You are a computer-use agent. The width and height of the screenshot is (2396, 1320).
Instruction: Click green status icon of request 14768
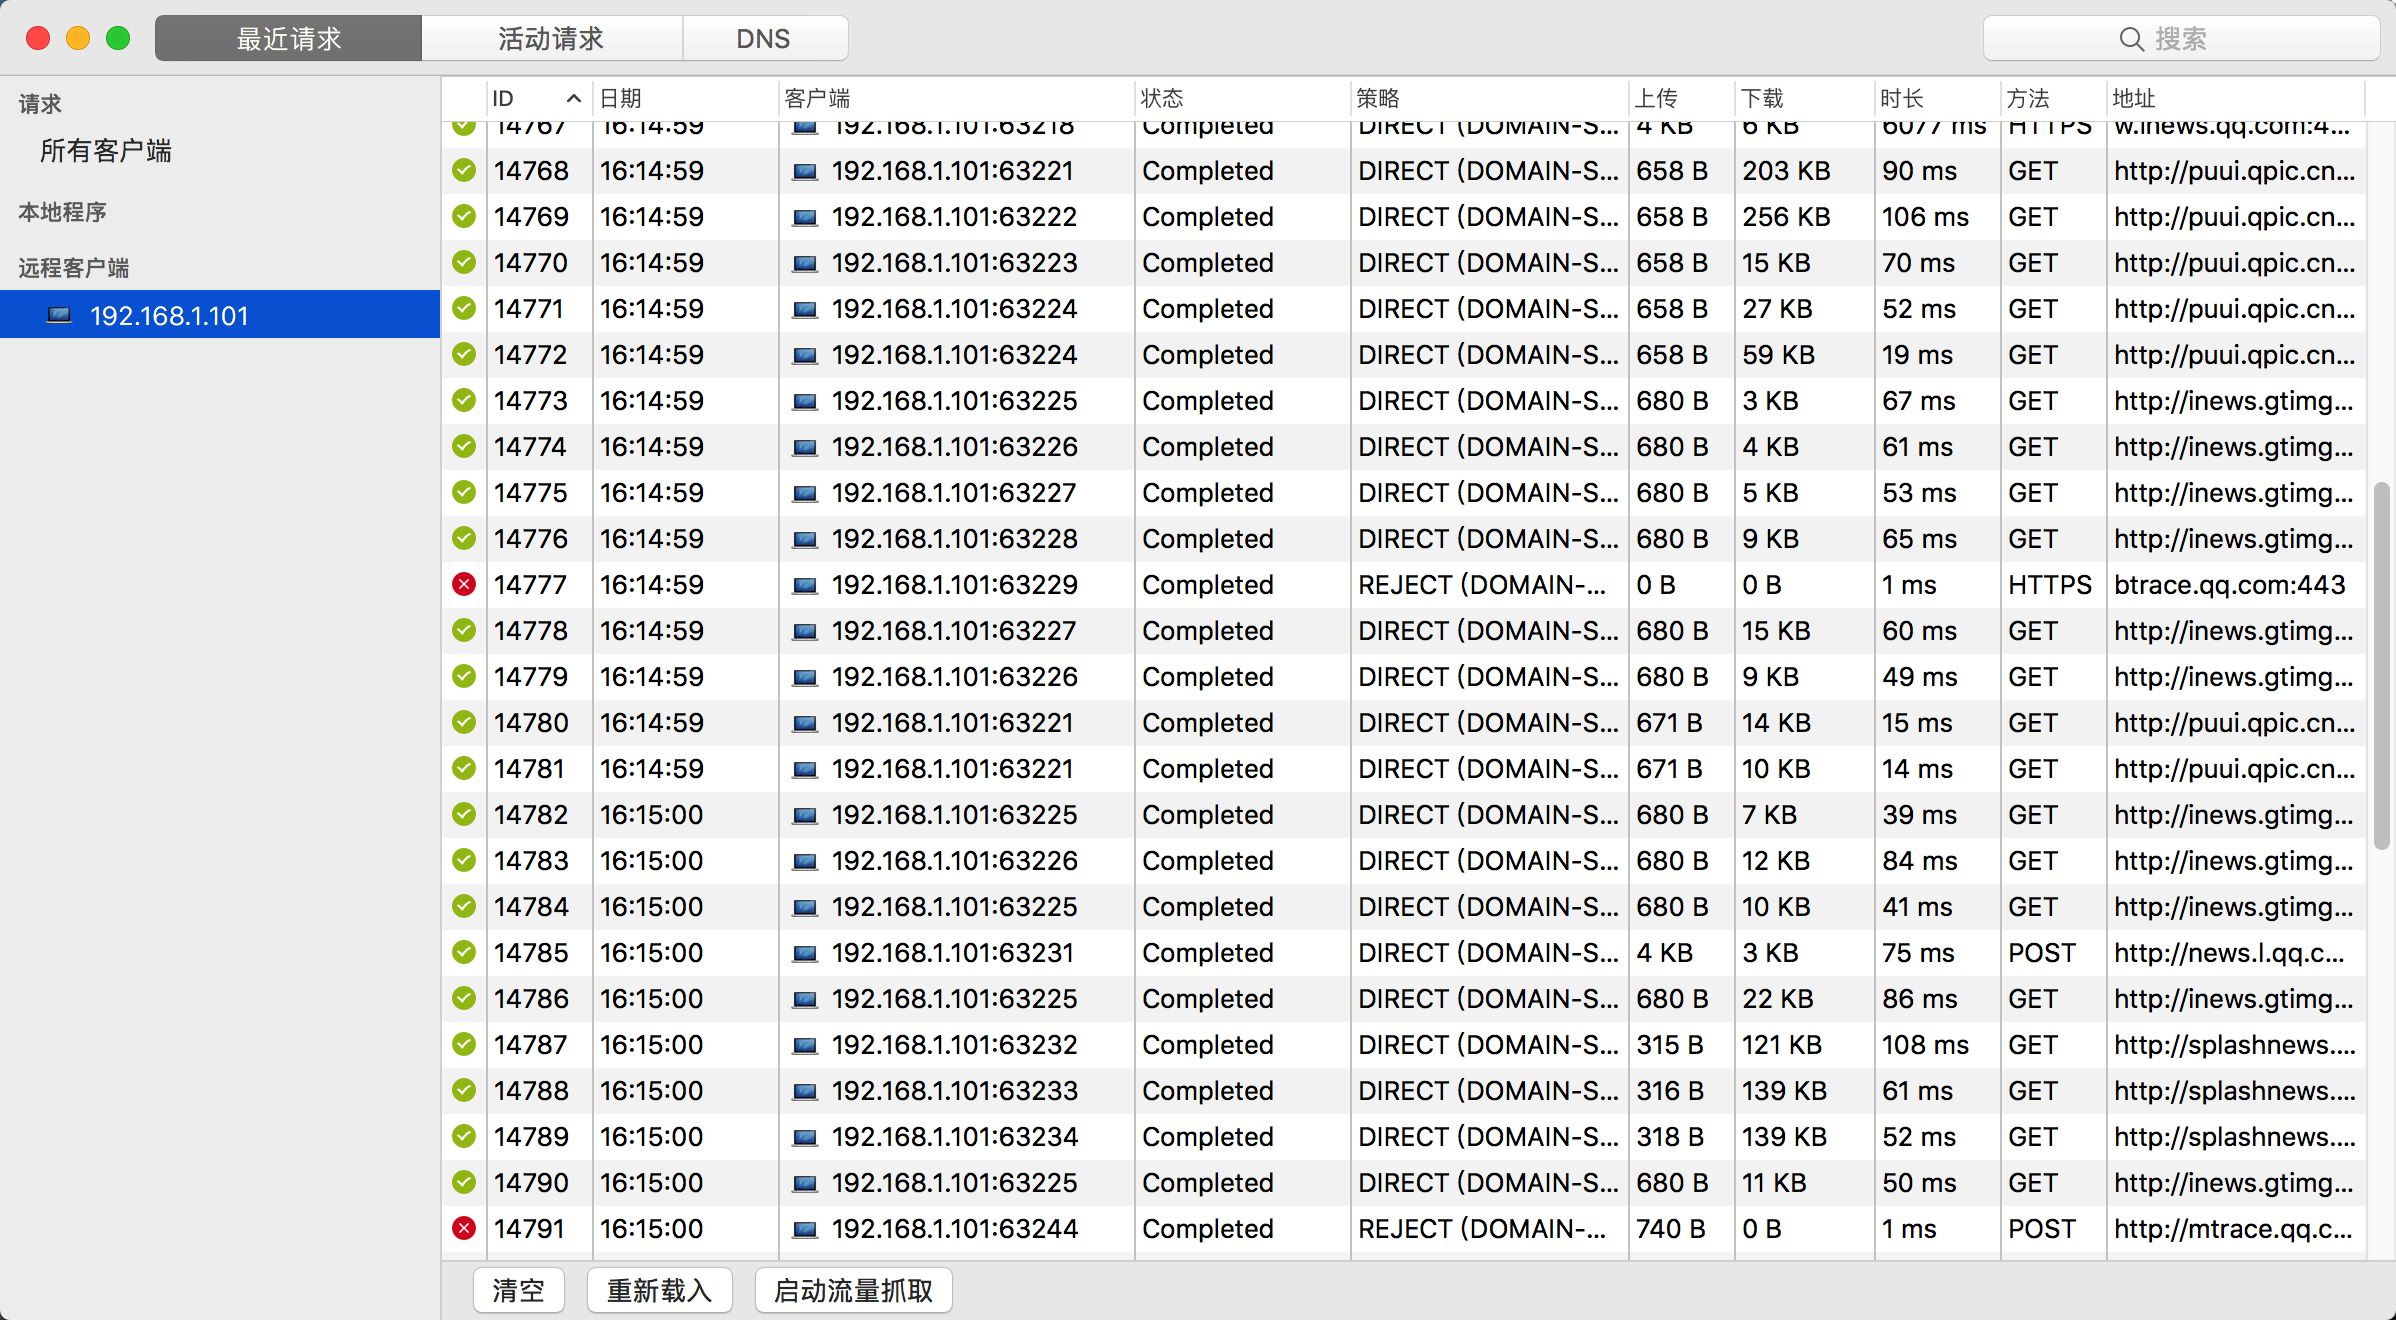tap(464, 170)
